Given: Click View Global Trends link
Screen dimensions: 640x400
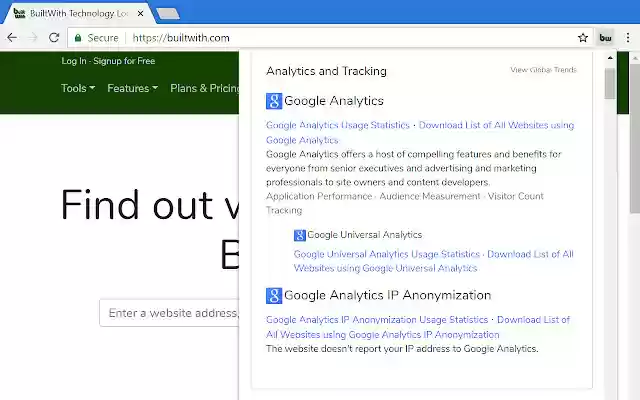Looking at the screenshot, I should [543, 70].
